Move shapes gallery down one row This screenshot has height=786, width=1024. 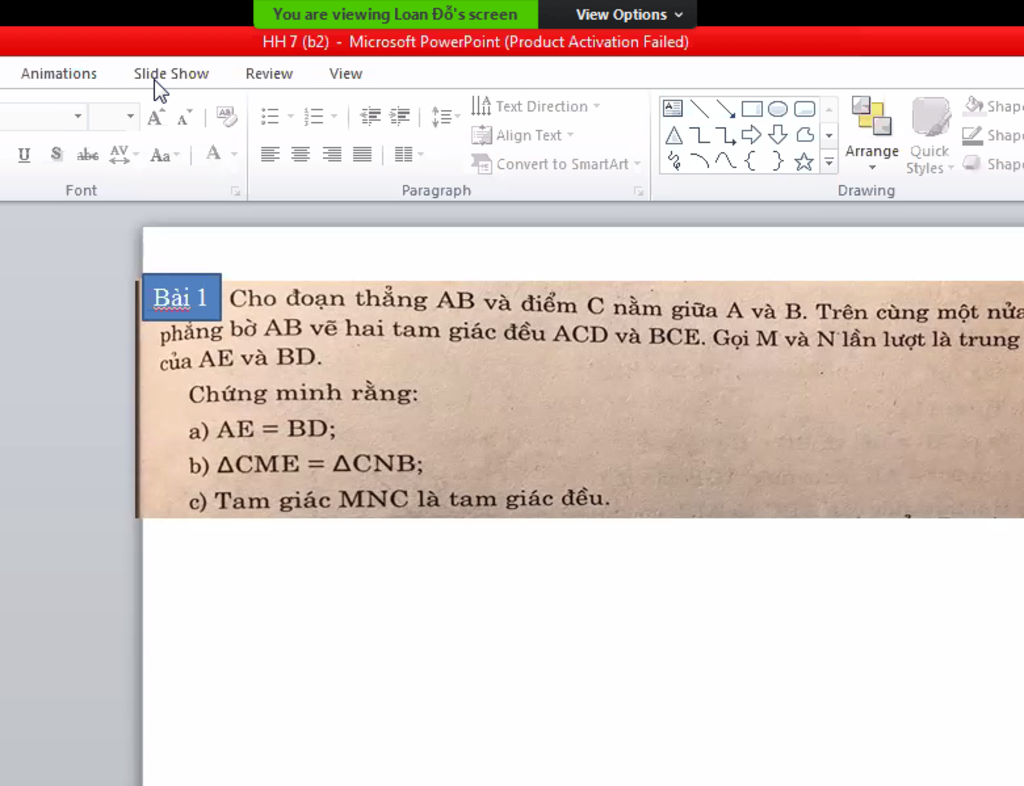(829, 136)
